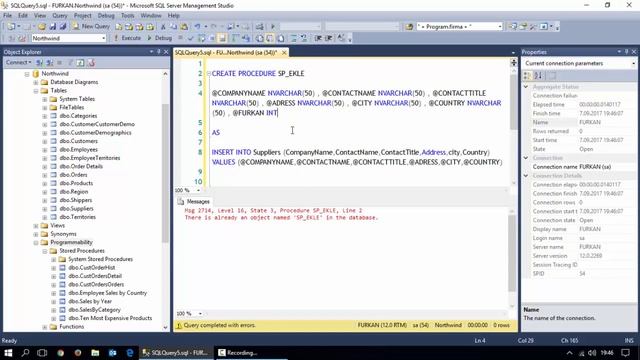Expand the Database Diagrams folder
This screenshot has height=360, width=640.
point(36,82)
